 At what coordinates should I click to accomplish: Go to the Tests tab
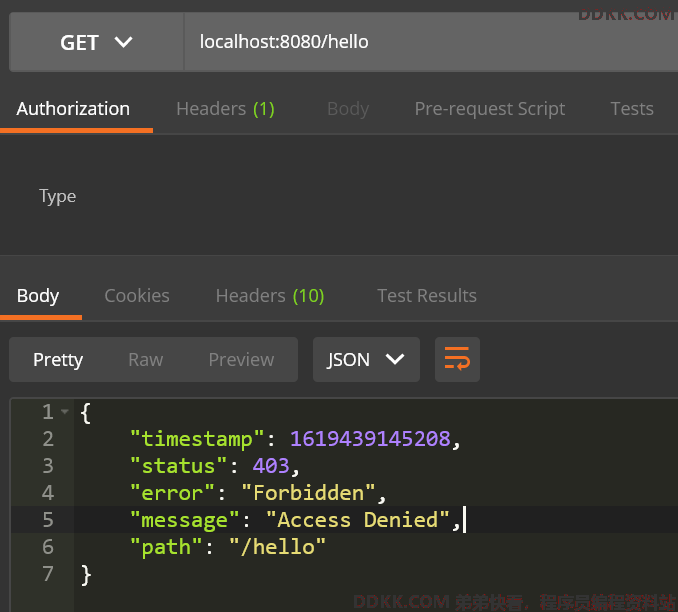631,109
